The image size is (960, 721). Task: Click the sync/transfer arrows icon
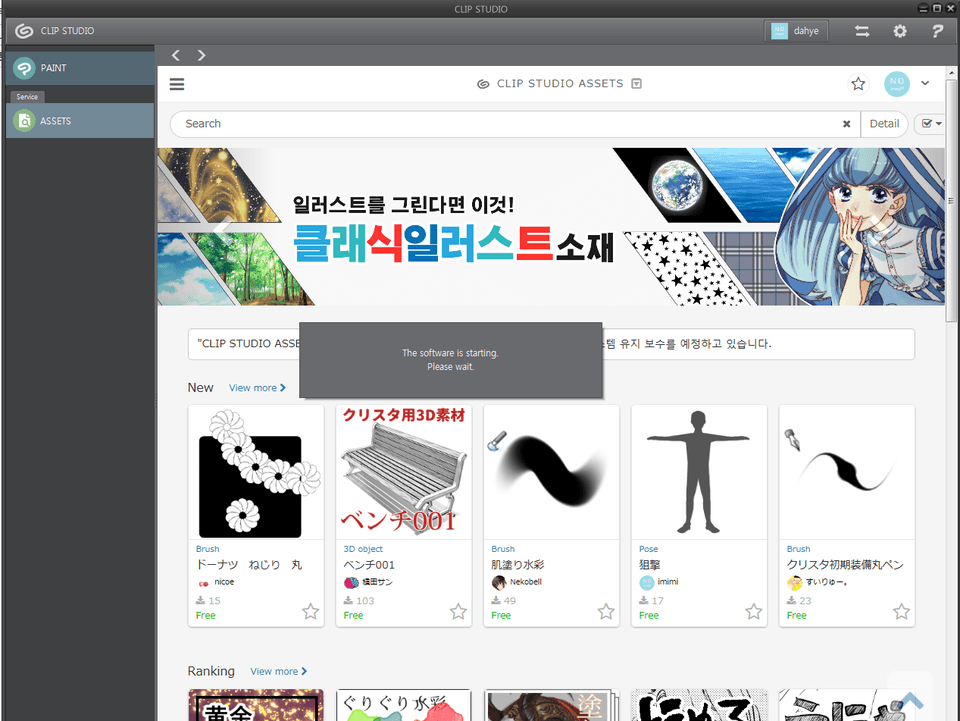click(x=862, y=31)
